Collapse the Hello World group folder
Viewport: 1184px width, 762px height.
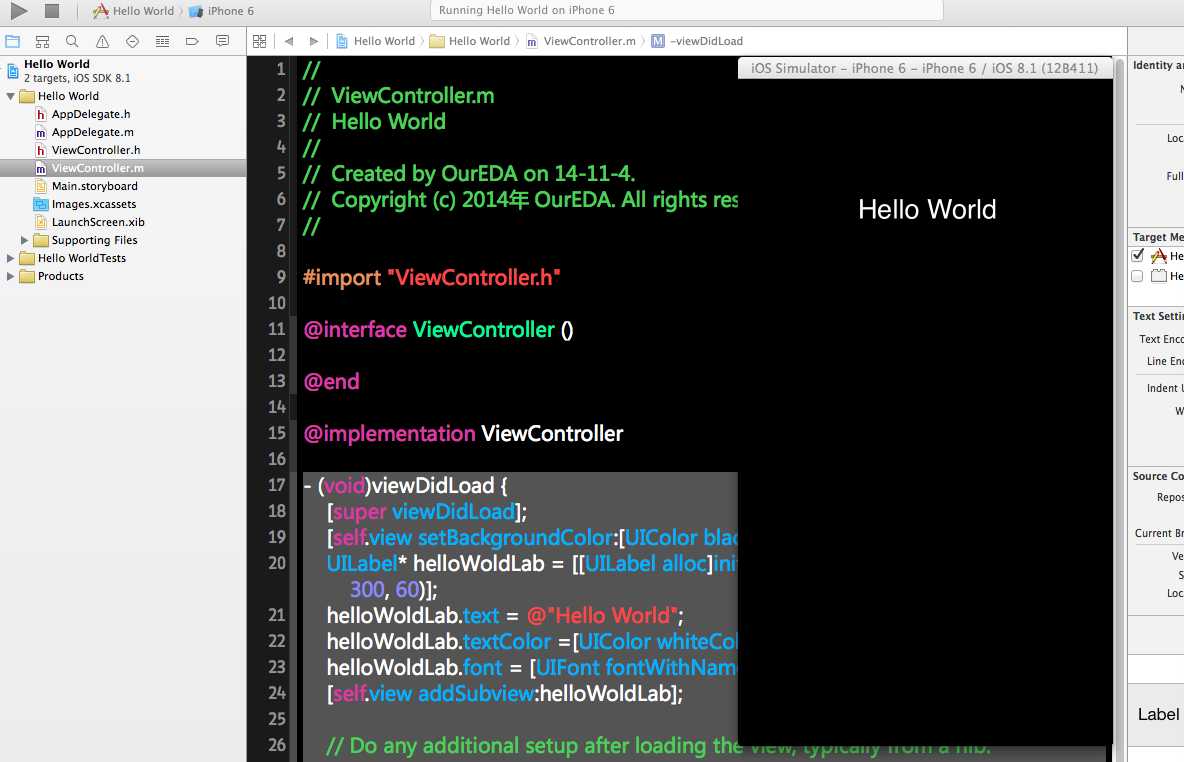pos(11,97)
